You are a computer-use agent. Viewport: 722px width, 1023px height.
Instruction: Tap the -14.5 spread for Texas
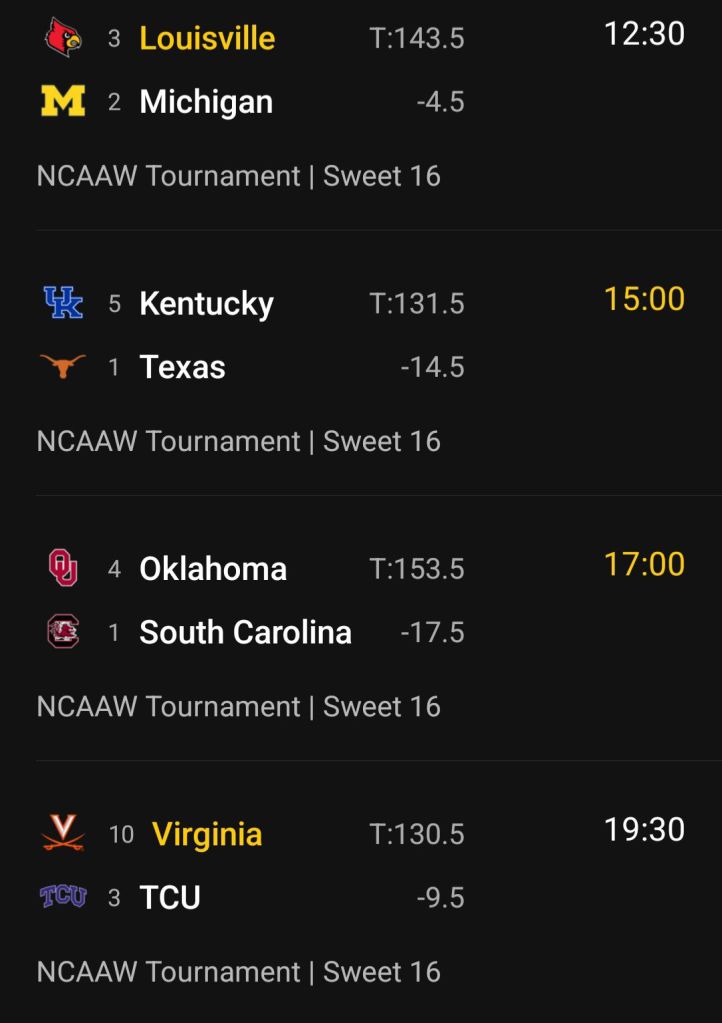(432, 368)
